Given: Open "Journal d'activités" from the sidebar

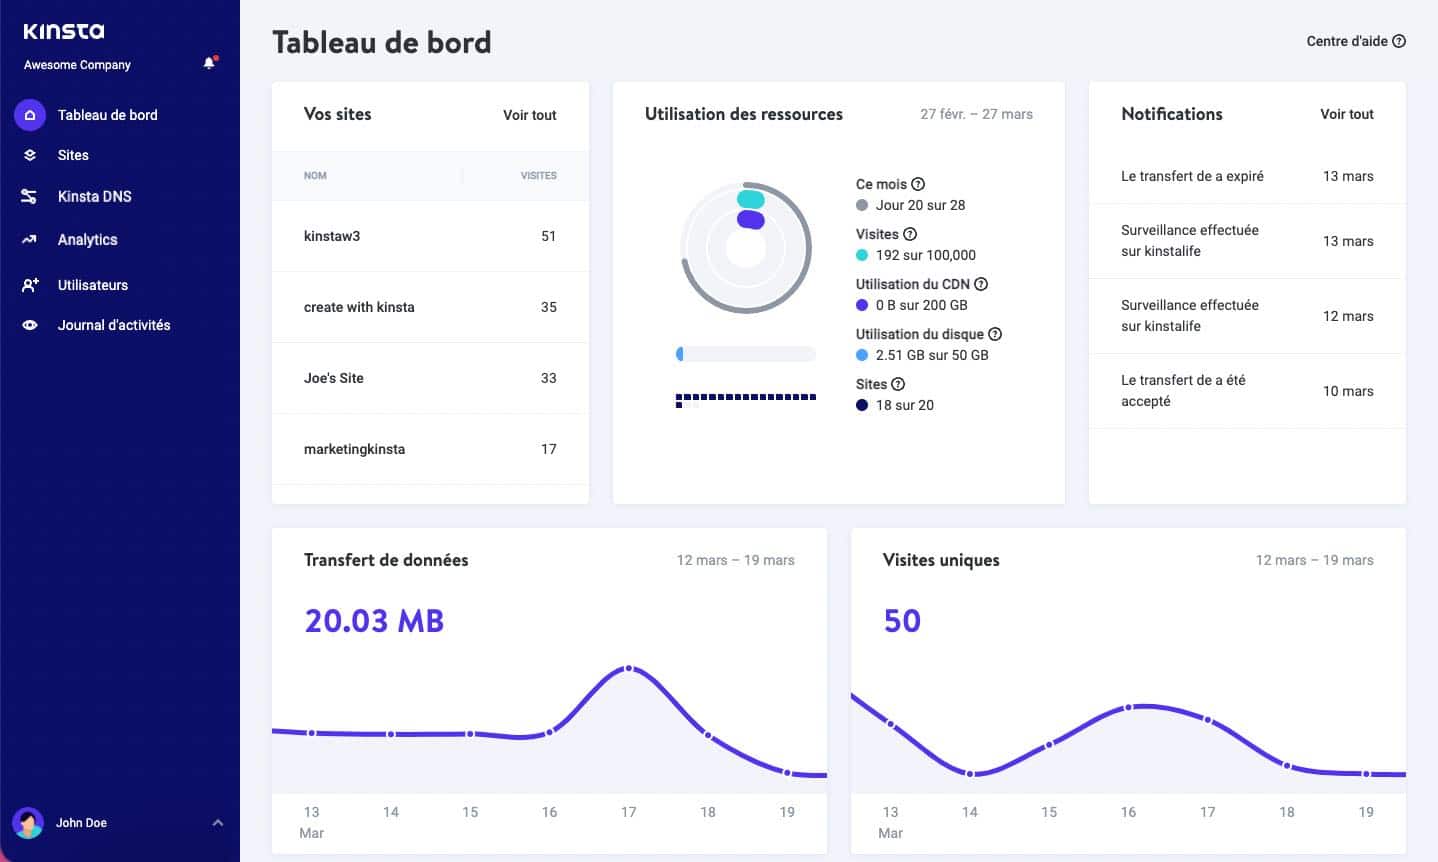Looking at the screenshot, I should click(112, 325).
